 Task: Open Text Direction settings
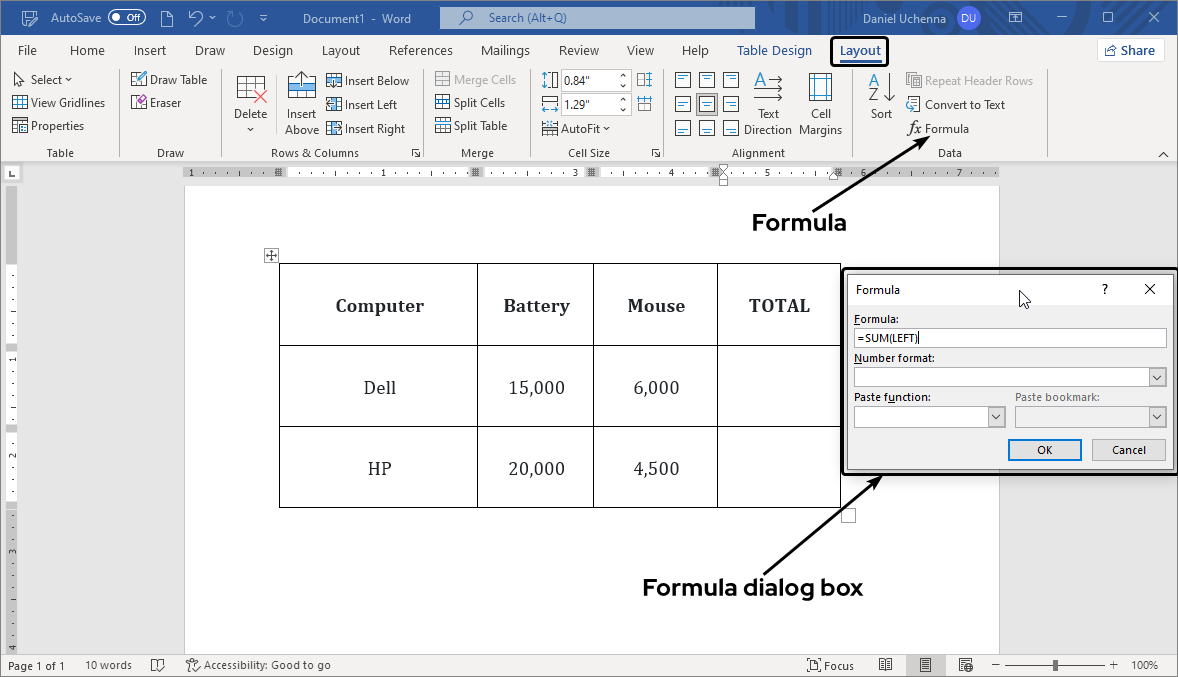click(x=768, y=103)
